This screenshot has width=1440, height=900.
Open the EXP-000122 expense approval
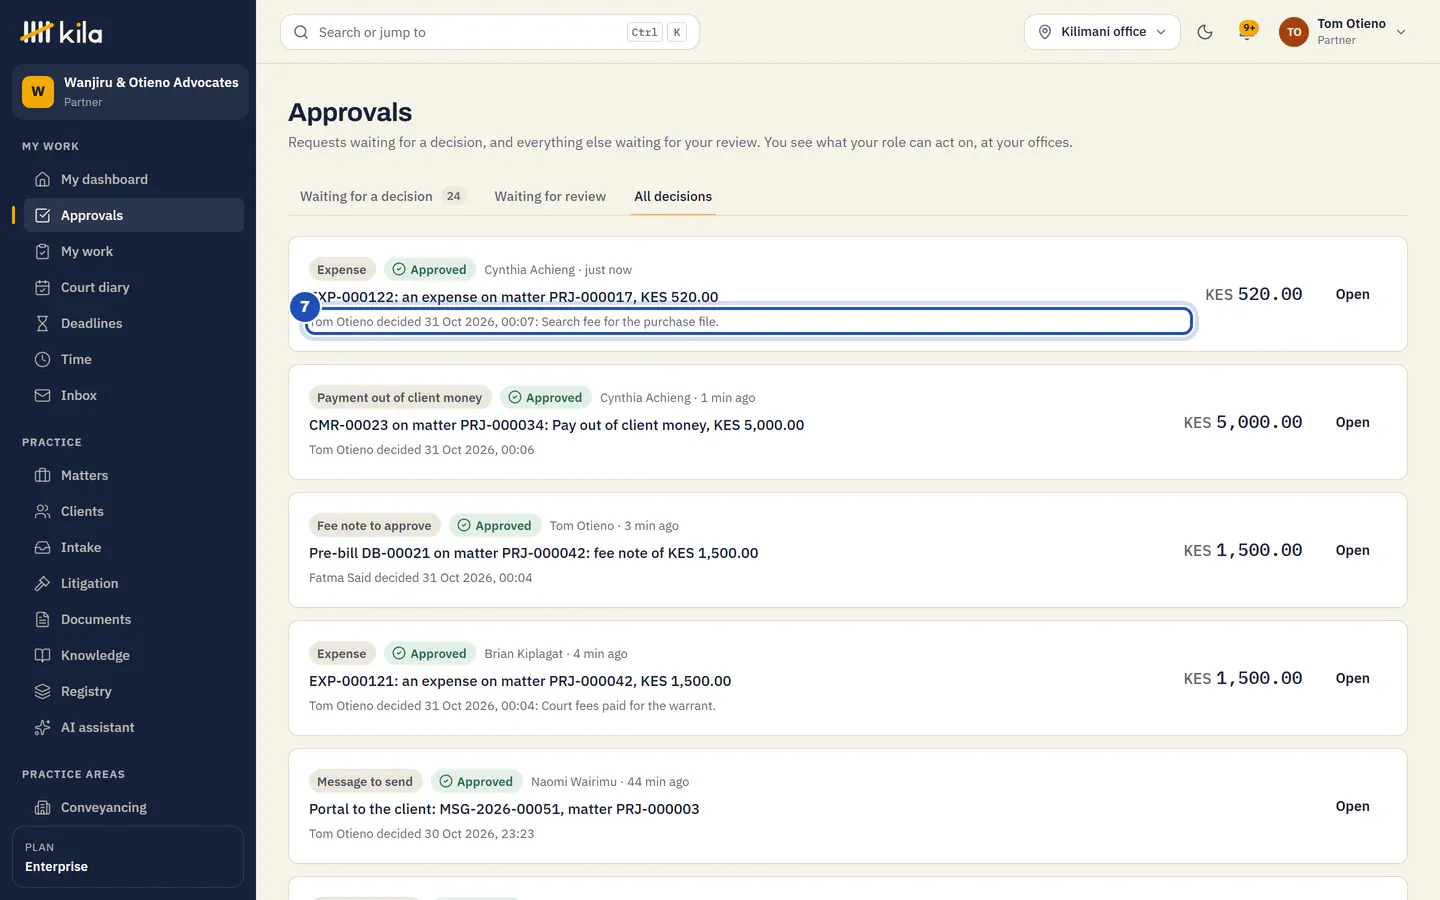click(x=1352, y=294)
